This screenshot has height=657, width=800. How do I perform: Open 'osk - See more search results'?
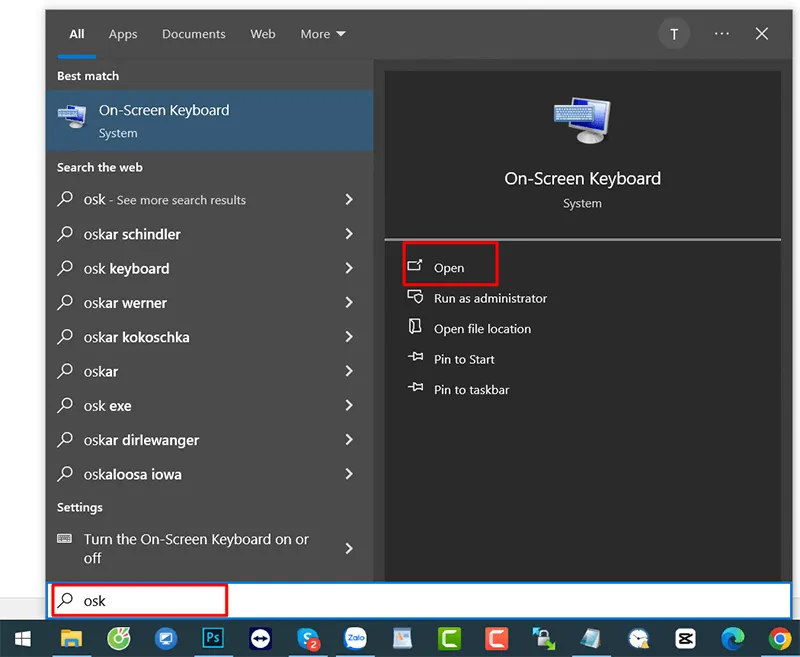pyautogui.click(x=164, y=199)
